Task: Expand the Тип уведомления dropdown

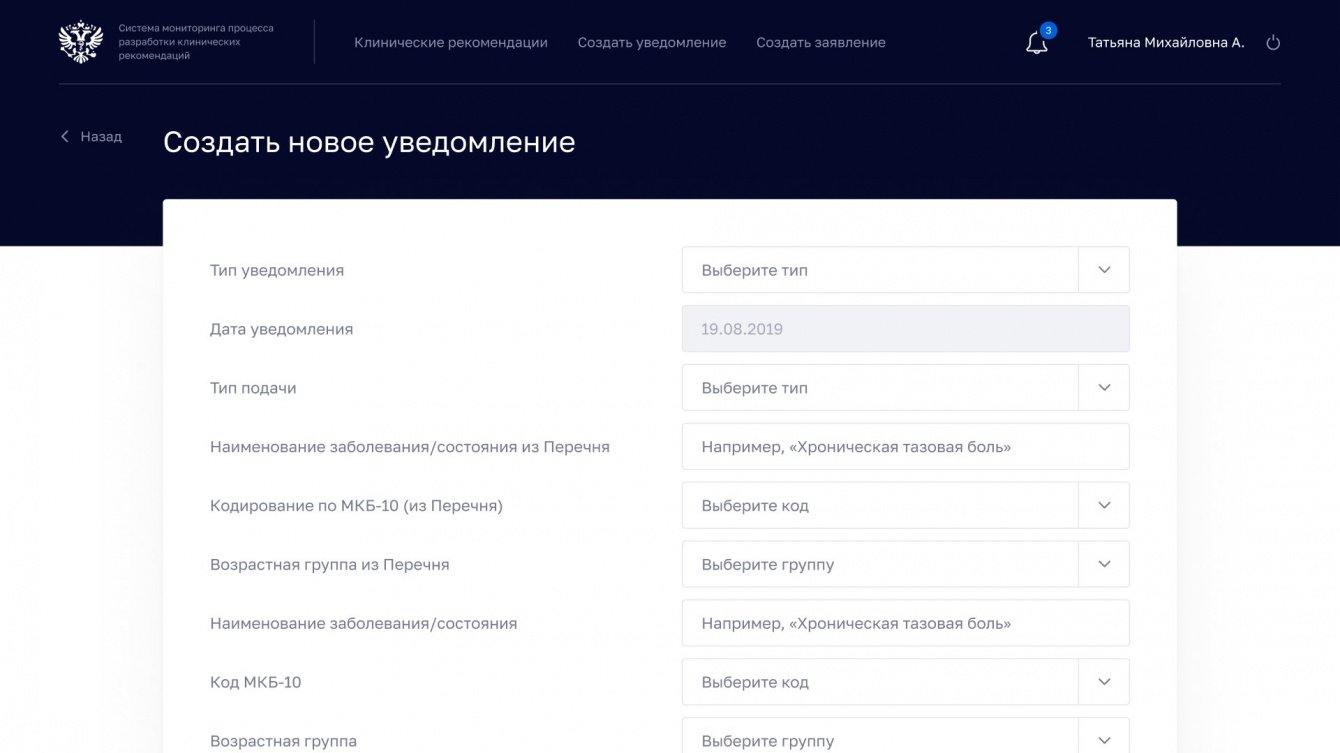Action: pos(906,270)
